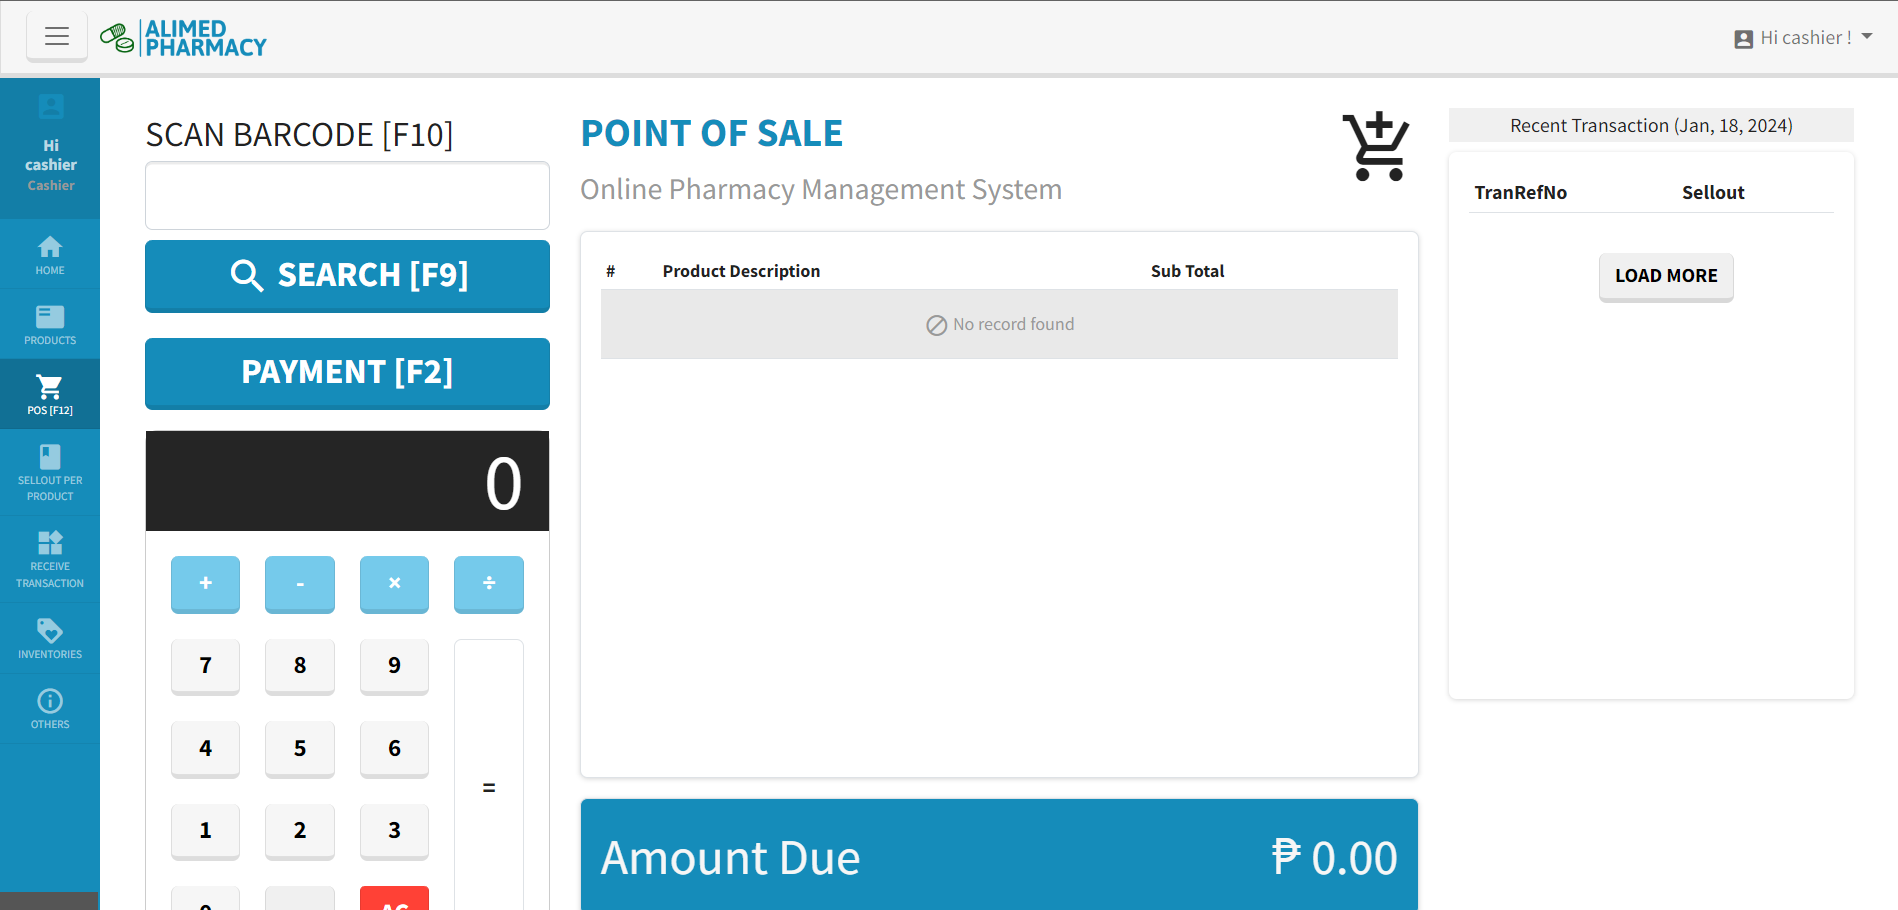Open POS using the cart sidebar icon
This screenshot has height=910, width=1898.
(x=50, y=388)
